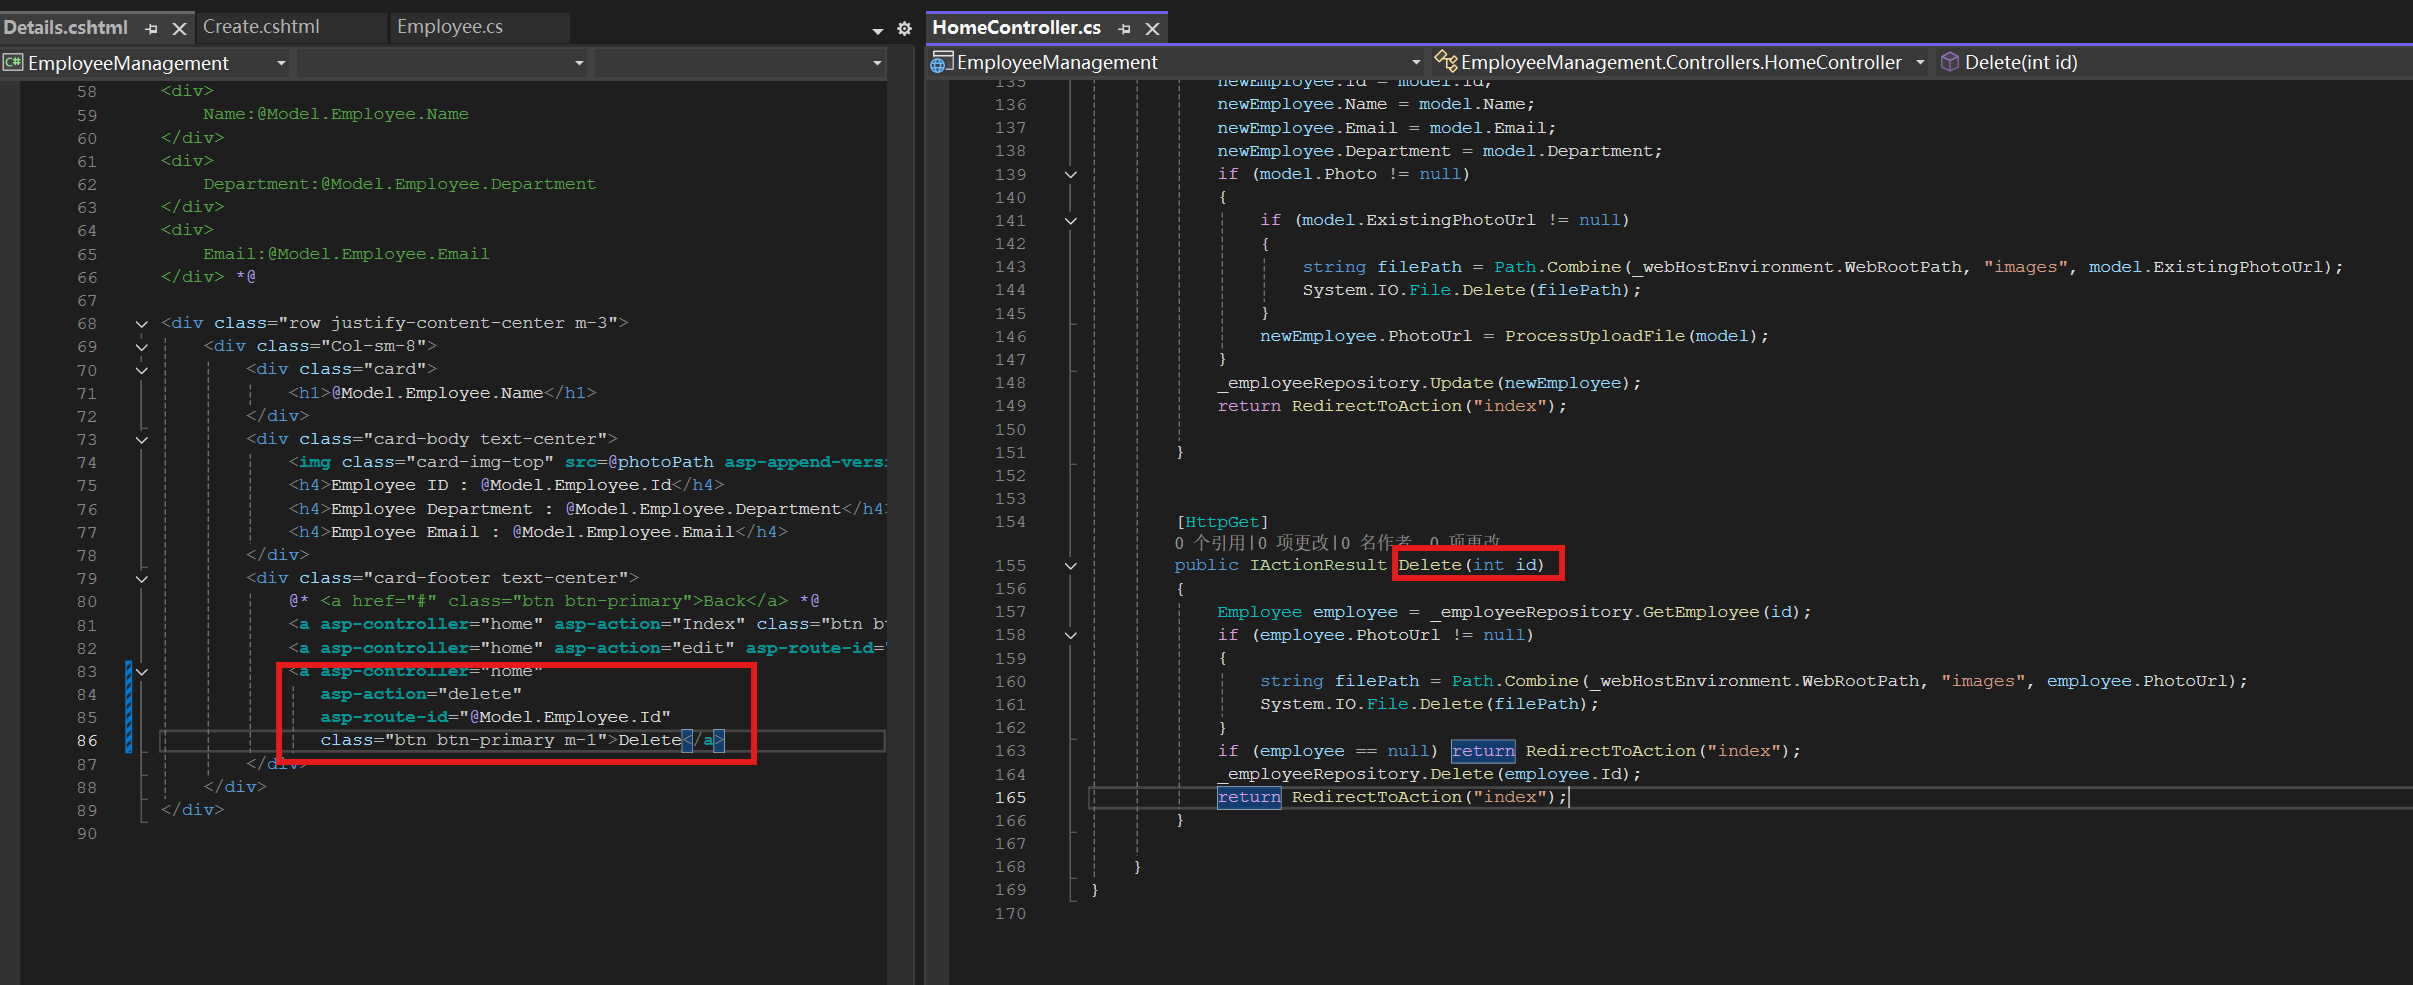Open the '0 名作者' CodeLens authors link
Image resolution: width=2413 pixels, height=985 pixels.
(1377, 543)
